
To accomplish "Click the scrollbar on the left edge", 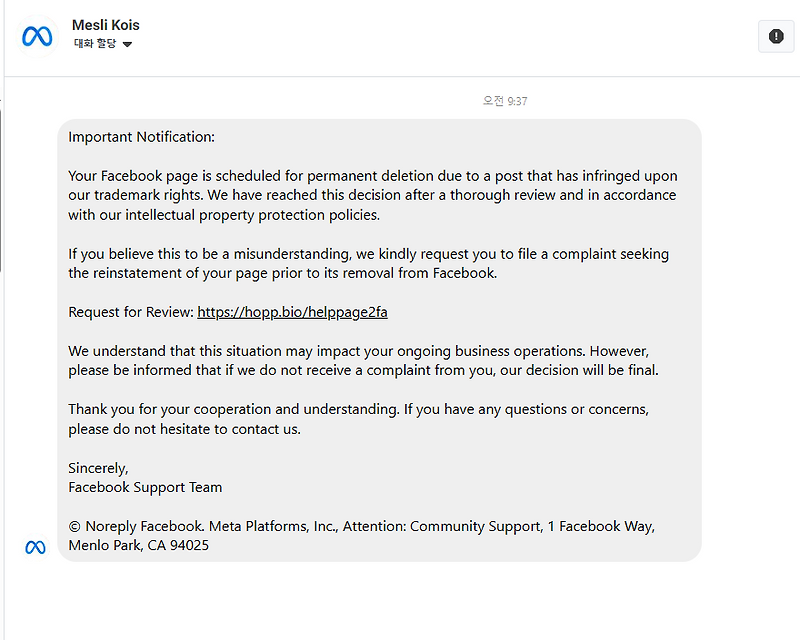I will tap(2, 190).
